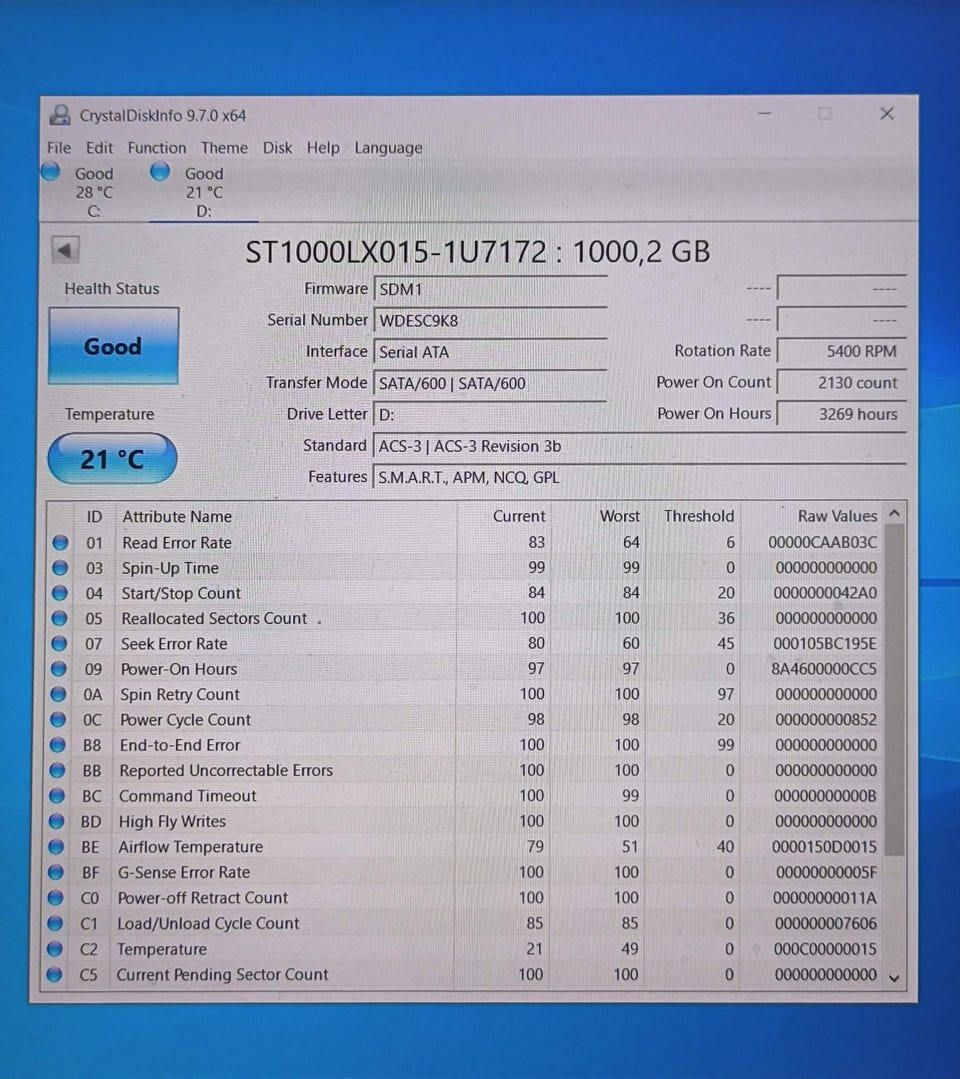Select raw value 000105BC195E

pos(825,644)
